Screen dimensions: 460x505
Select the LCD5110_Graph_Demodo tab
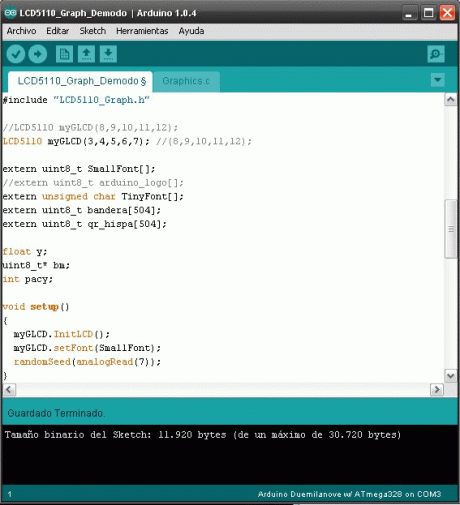pos(80,81)
